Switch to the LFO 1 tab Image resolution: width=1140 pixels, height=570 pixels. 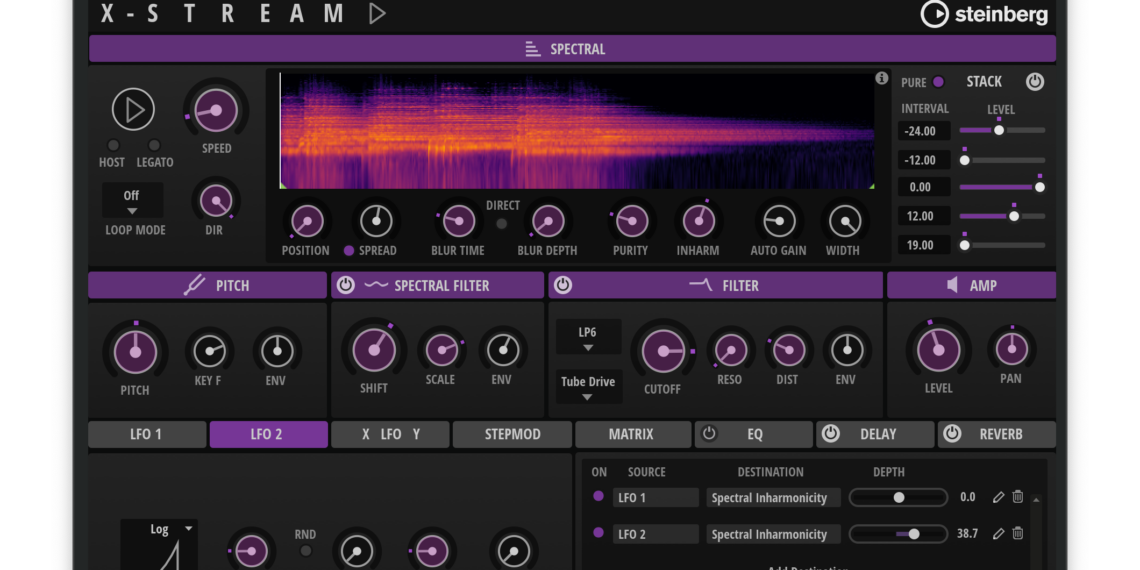click(x=147, y=434)
